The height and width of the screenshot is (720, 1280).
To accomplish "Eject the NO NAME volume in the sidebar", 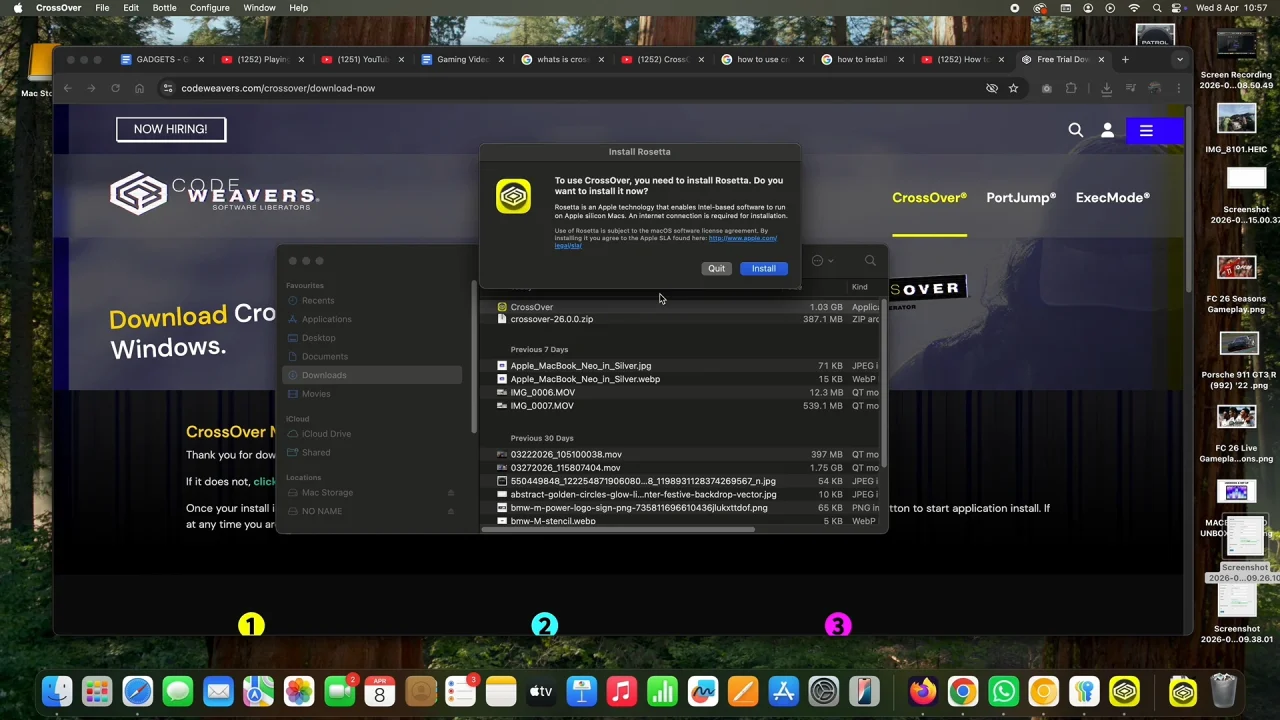I will 450,511.
